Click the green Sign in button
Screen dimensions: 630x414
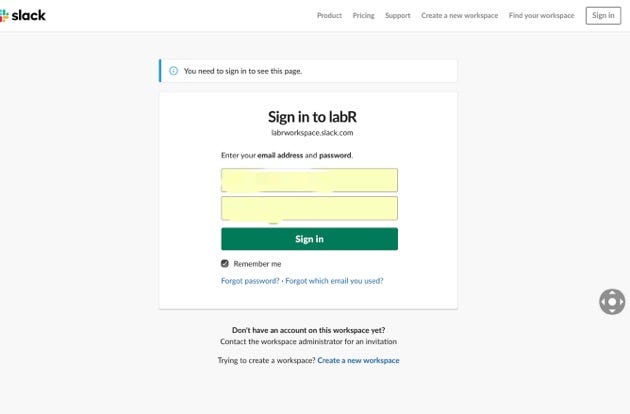click(309, 239)
